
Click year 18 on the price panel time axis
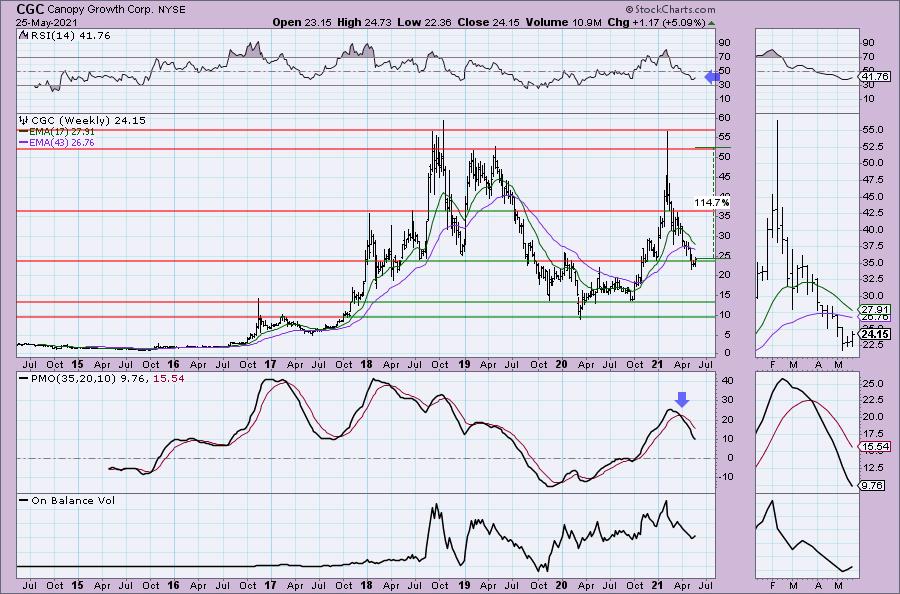[x=367, y=364]
